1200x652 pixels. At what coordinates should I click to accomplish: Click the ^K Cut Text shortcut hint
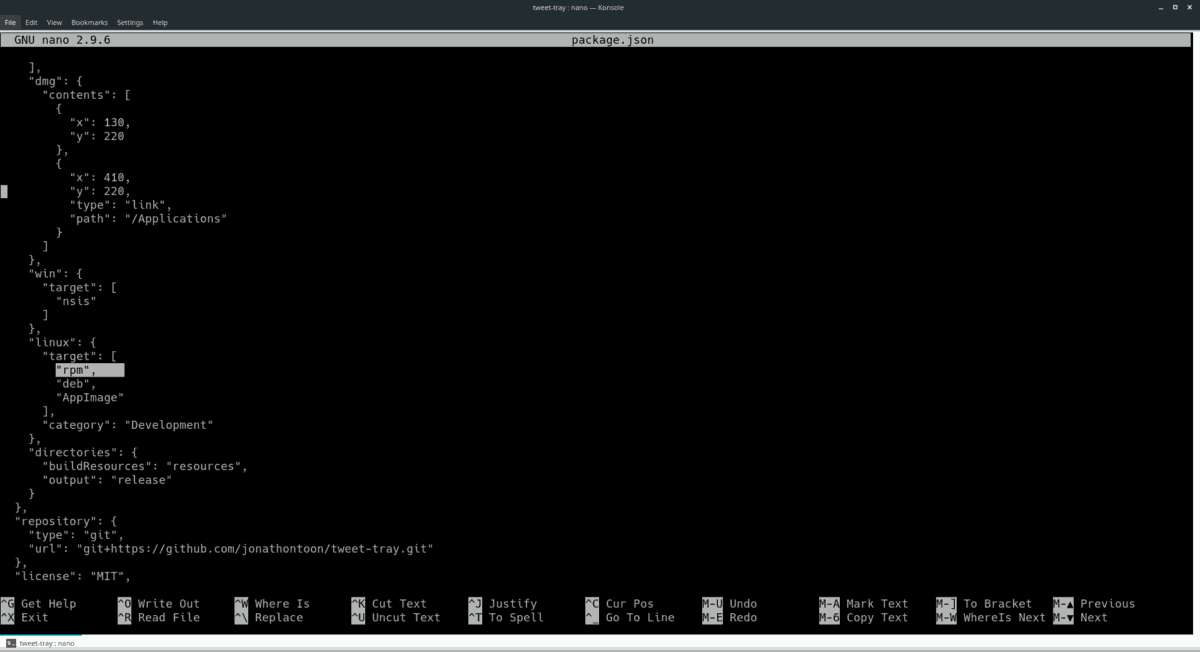tap(389, 604)
